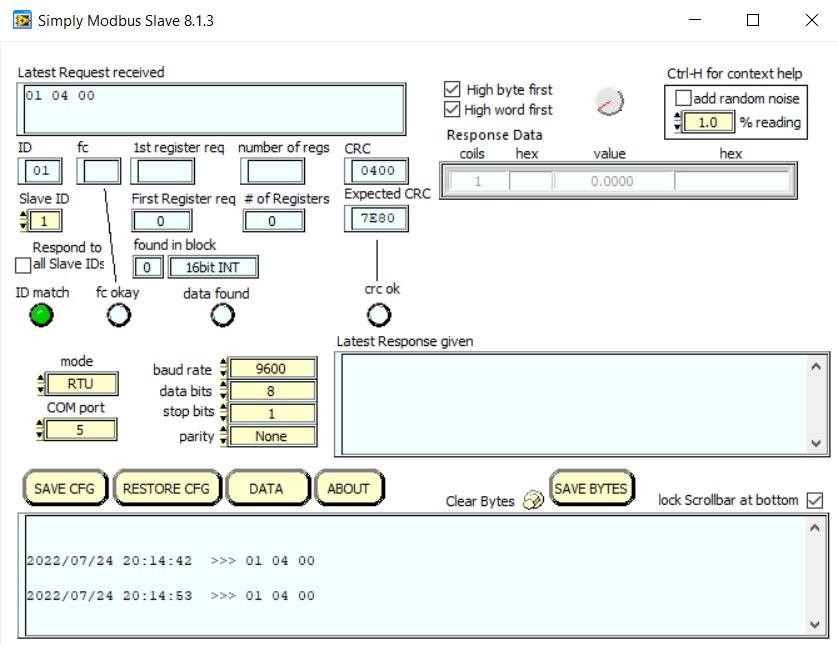
Task: Open the baud rate 9600 selector
Action: [x=272, y=368]
